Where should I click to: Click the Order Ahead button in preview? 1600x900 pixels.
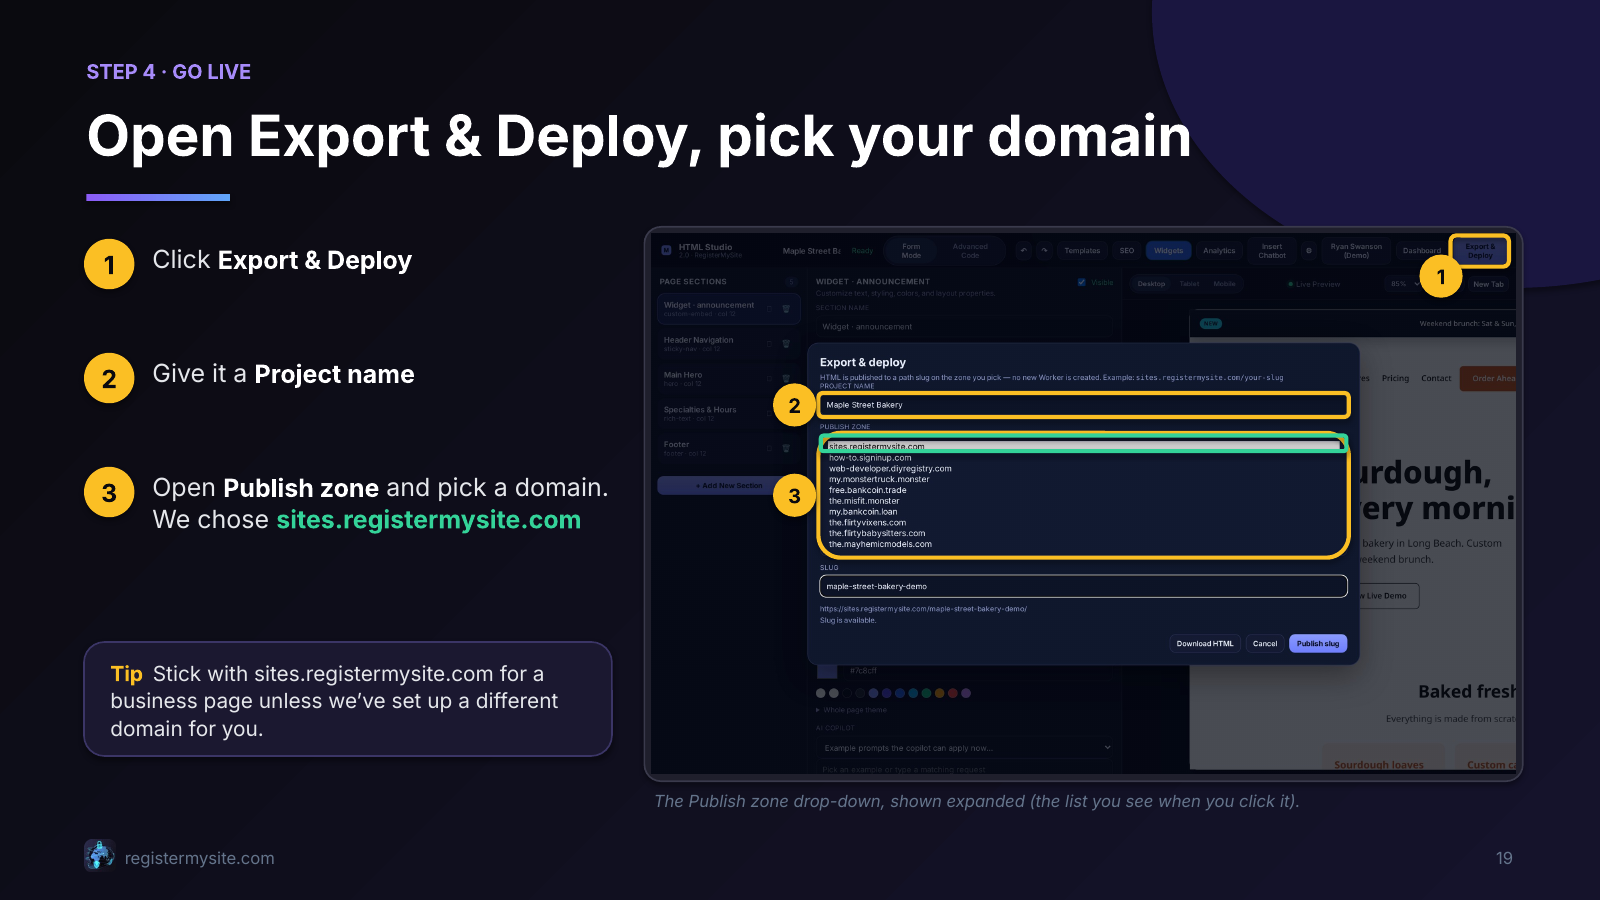[x=1488, y=379]
